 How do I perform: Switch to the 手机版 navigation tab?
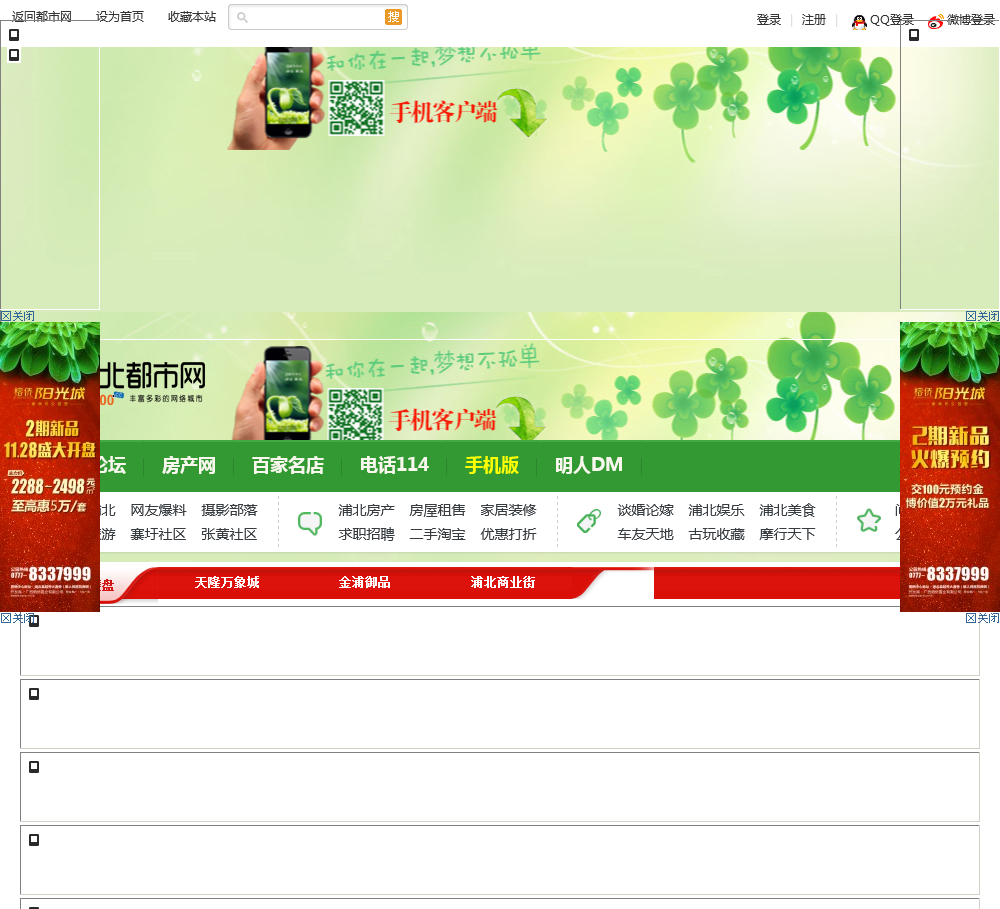(x=492, y=465)
